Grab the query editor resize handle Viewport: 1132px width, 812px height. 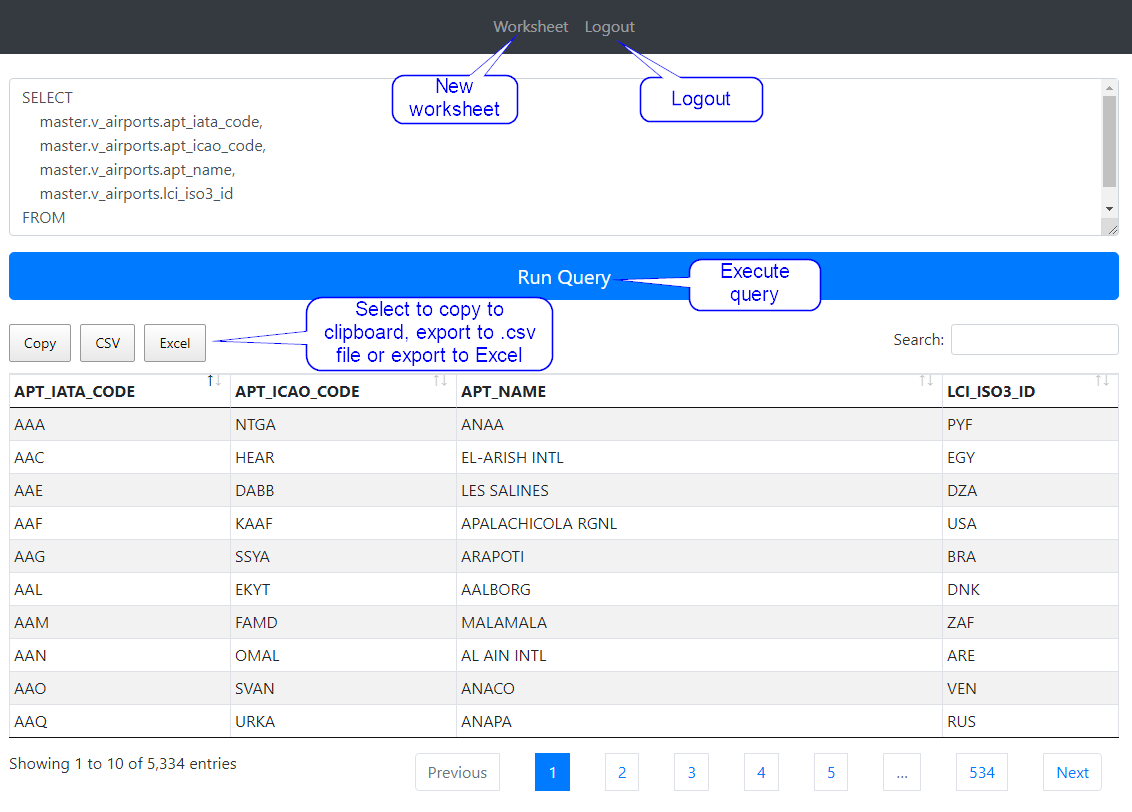click(1112, 229)
